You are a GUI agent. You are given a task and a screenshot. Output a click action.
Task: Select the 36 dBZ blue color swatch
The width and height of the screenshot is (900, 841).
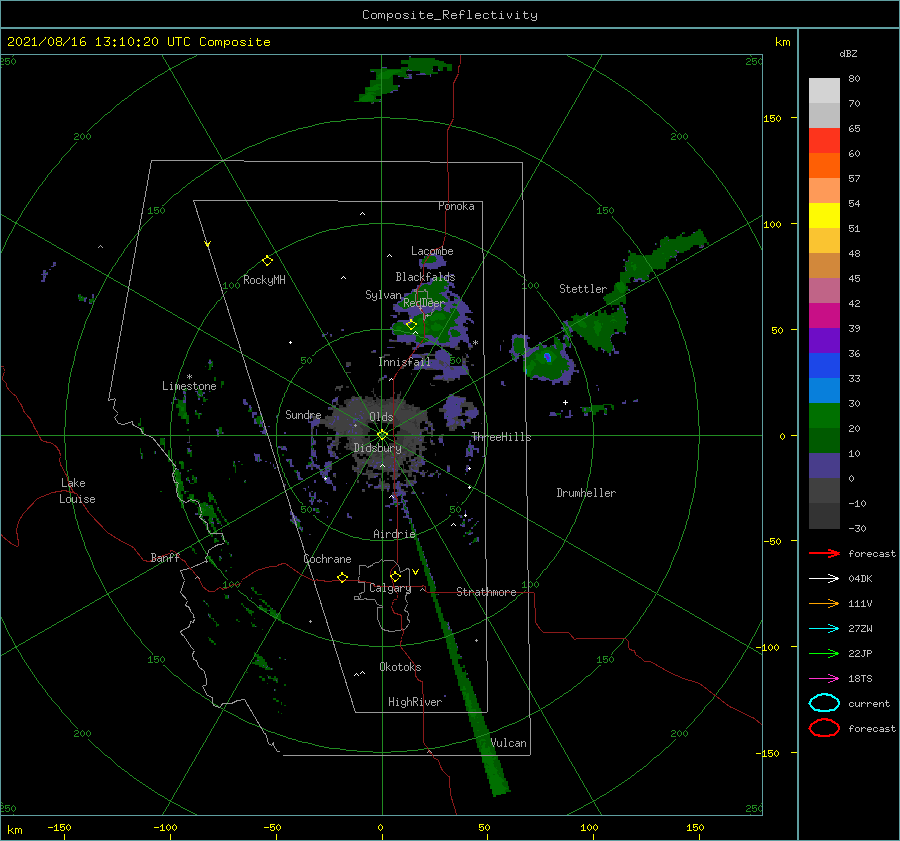point(824,365)
